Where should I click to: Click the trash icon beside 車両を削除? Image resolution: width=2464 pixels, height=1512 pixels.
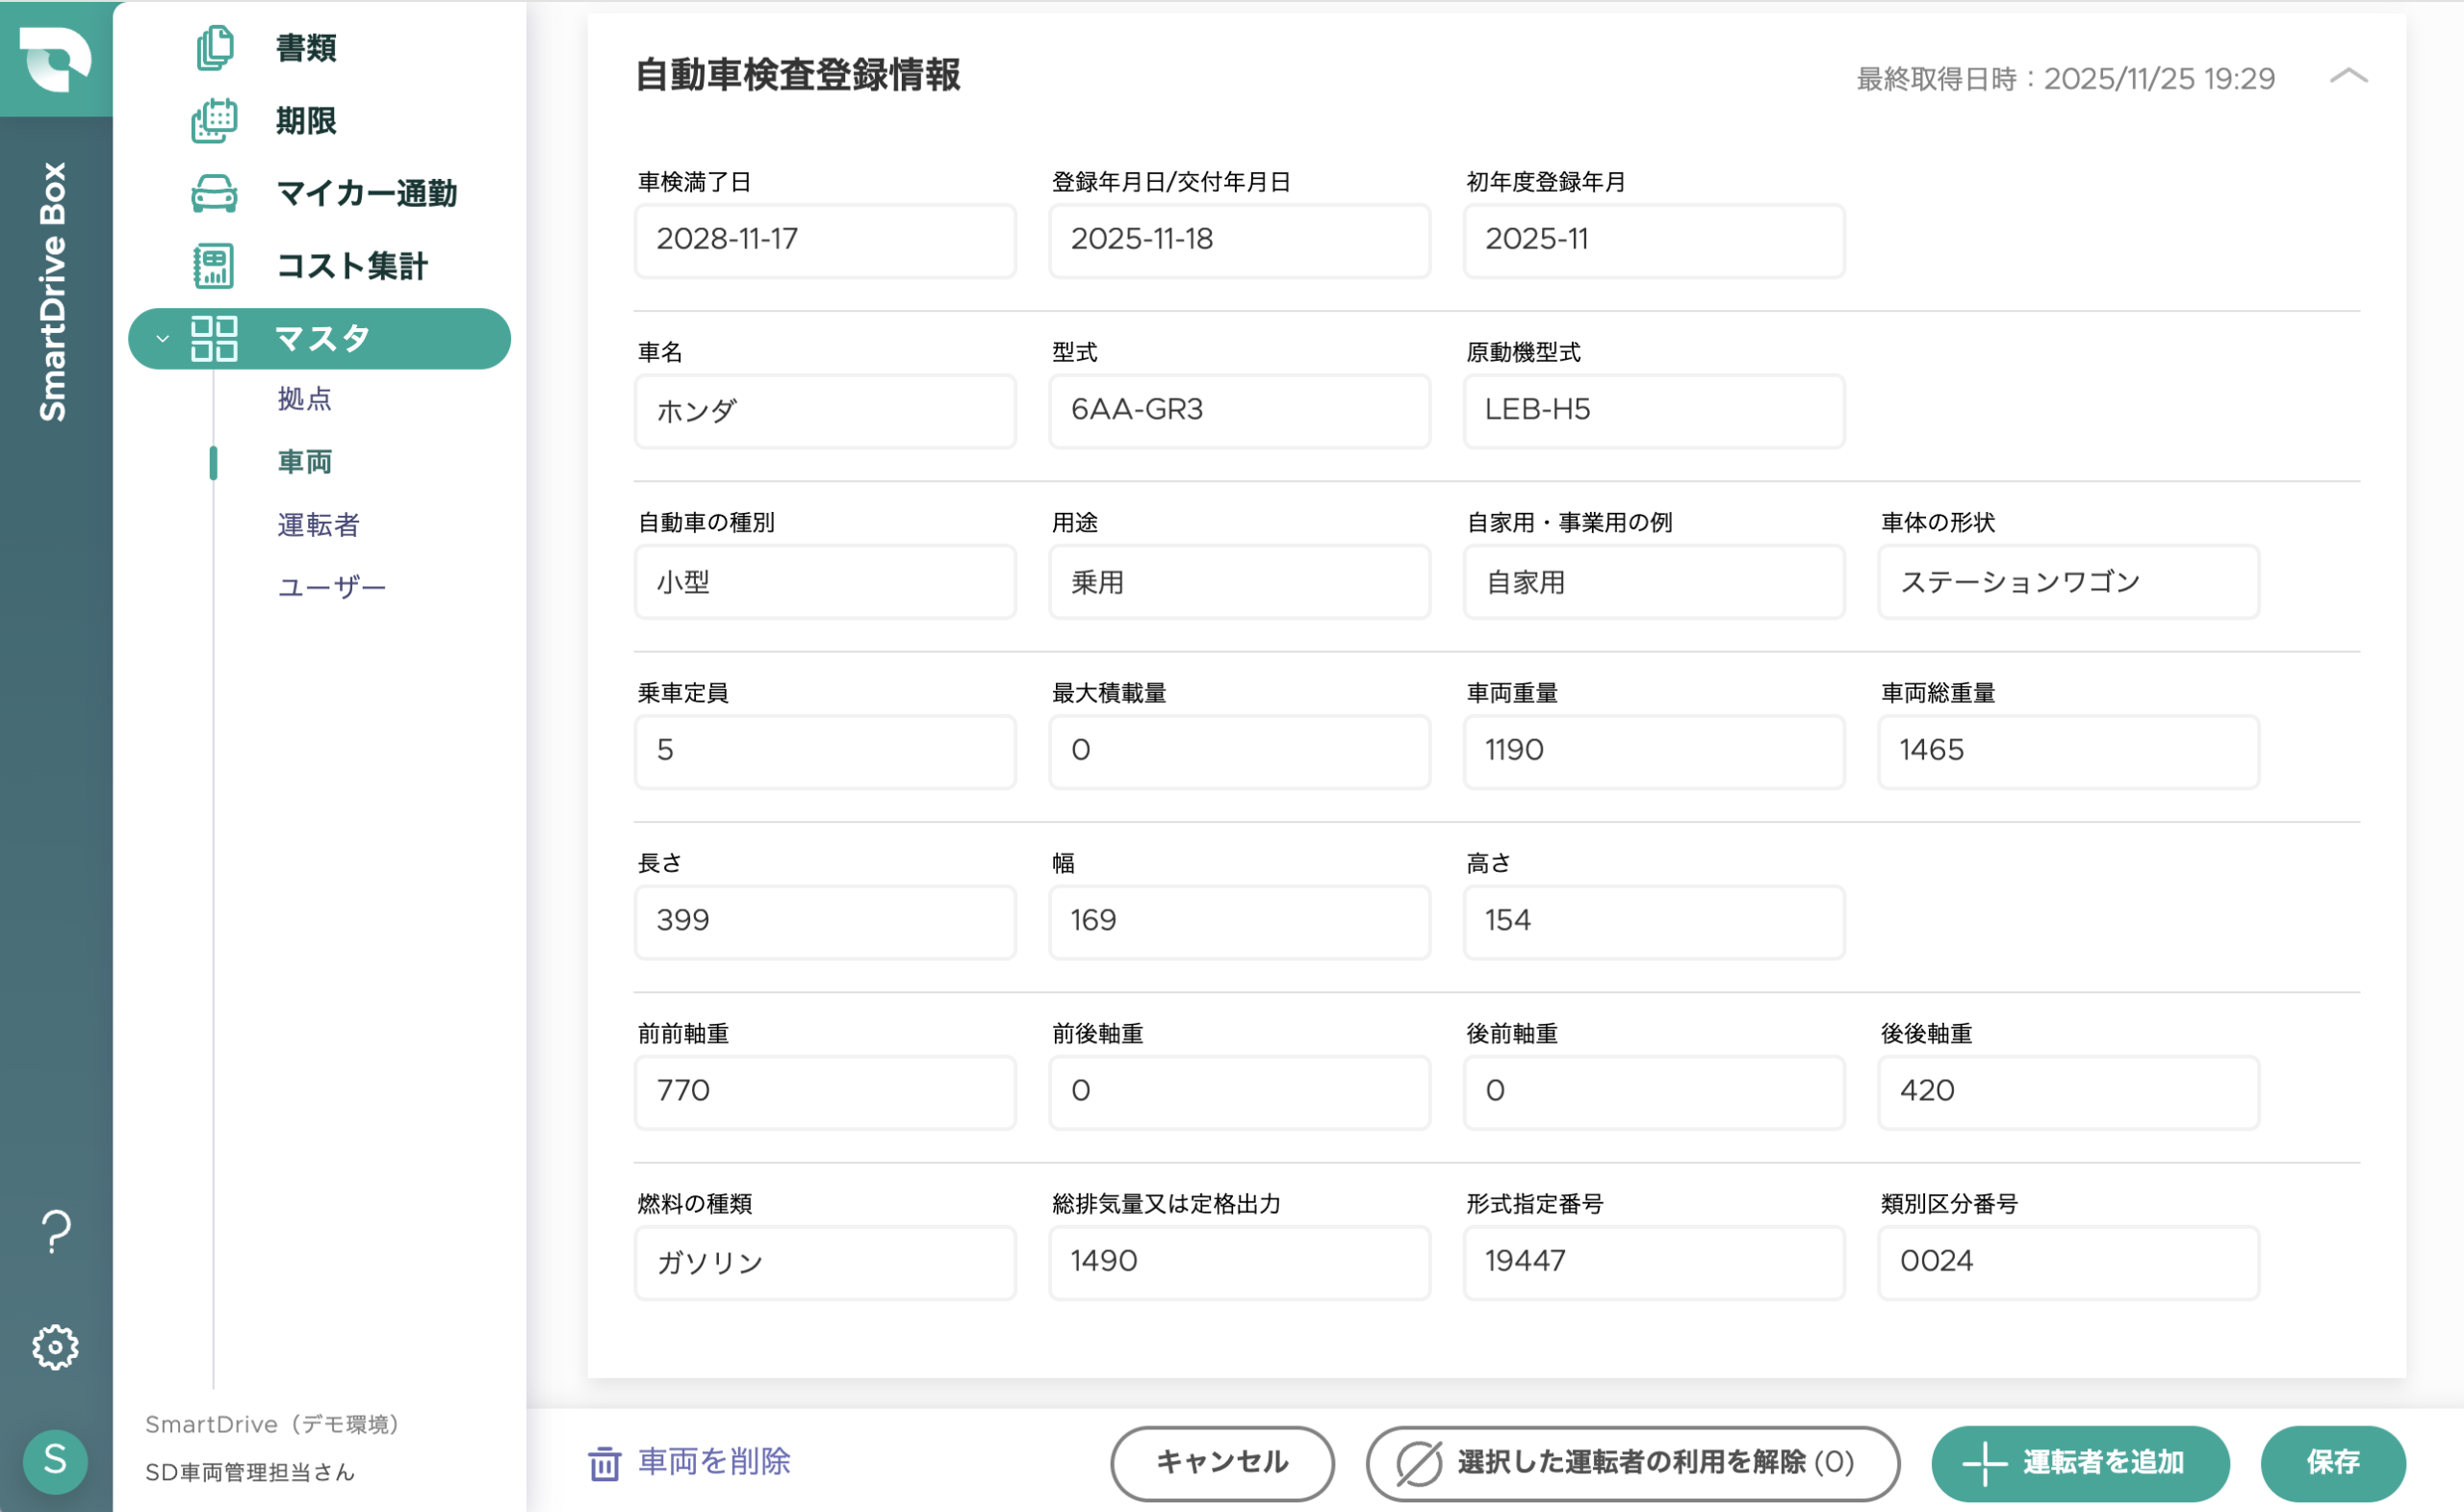pyautogui.click(x=605, y=1462)
